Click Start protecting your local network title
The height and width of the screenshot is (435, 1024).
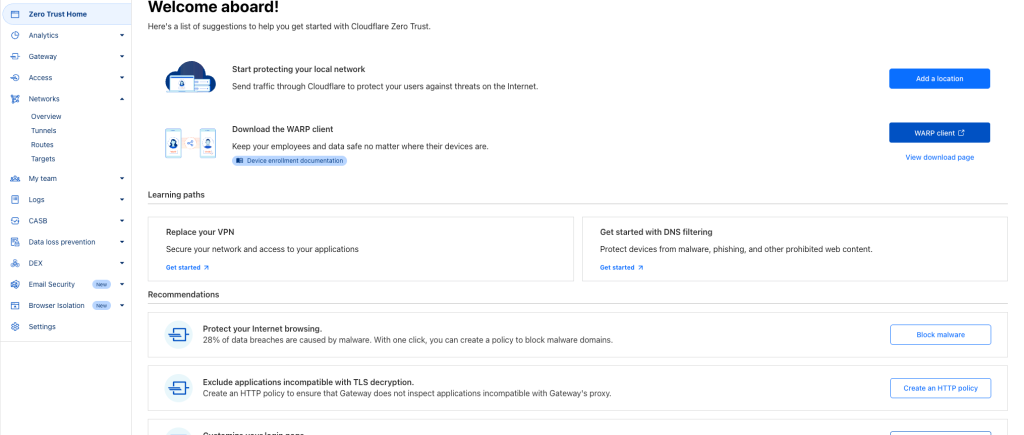pyautogui.click(x=298, y=69)
